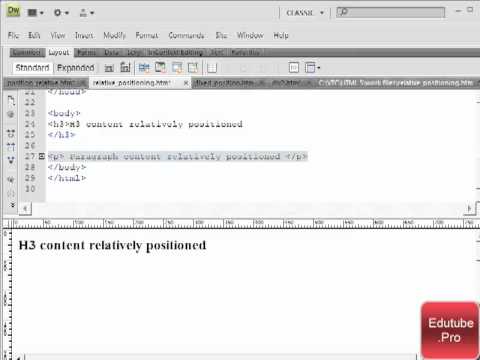
Task: Switch to the InContext Editing insert tab
Action: (175, 52)
